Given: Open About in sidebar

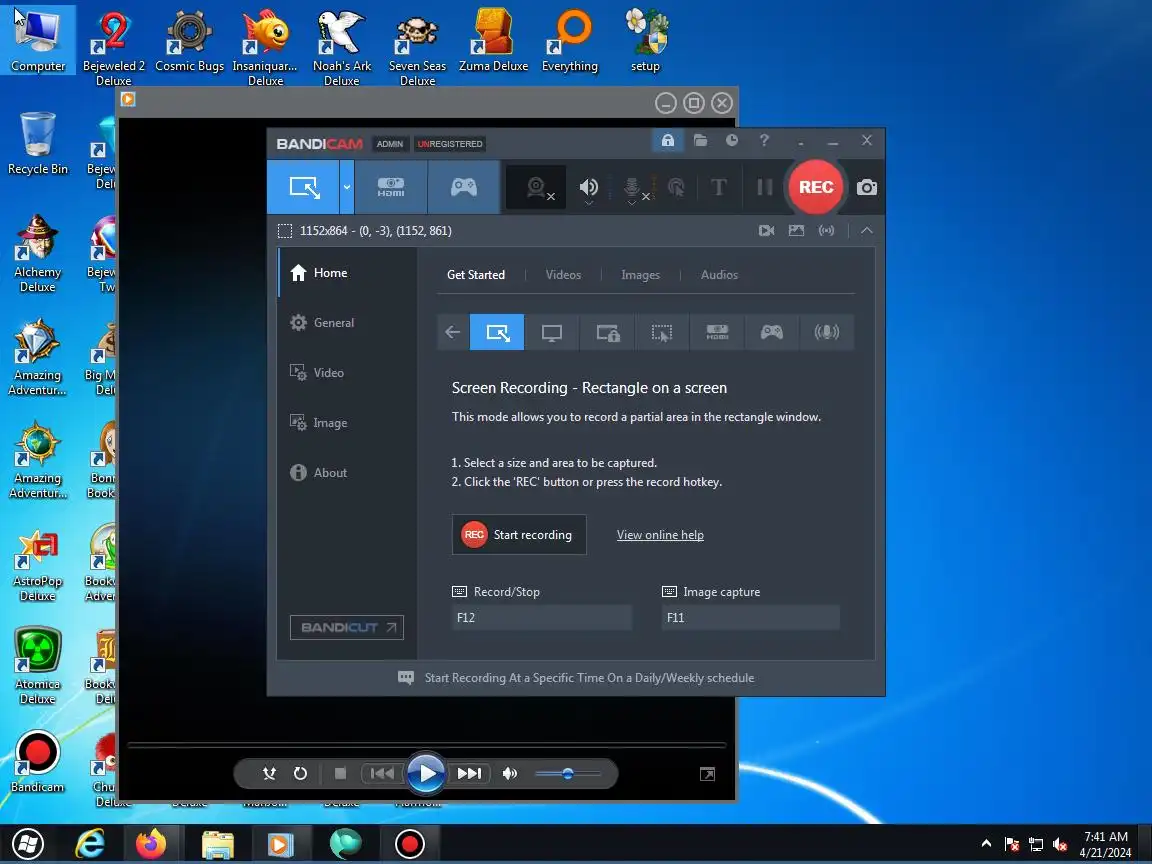Looking at the screenshot, I should coord(348,472).
